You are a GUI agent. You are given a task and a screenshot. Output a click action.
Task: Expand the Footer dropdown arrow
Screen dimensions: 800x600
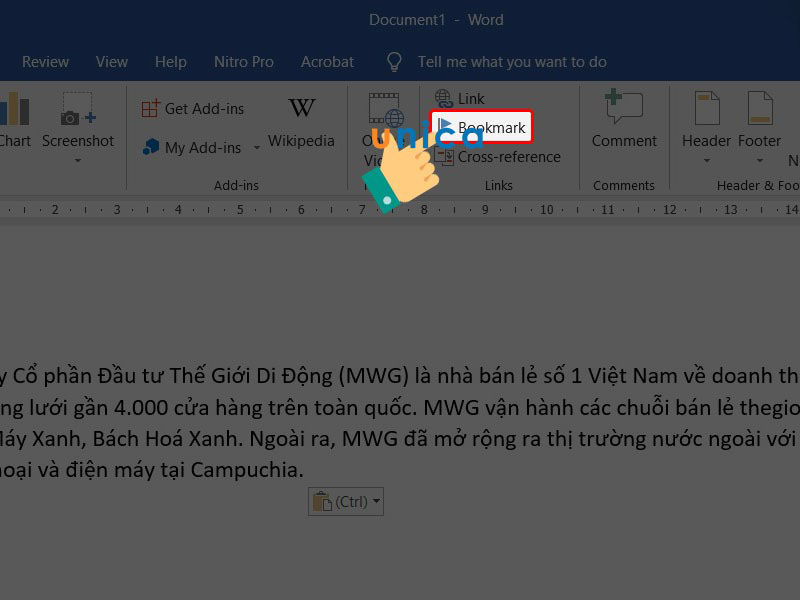click(760, 161)
